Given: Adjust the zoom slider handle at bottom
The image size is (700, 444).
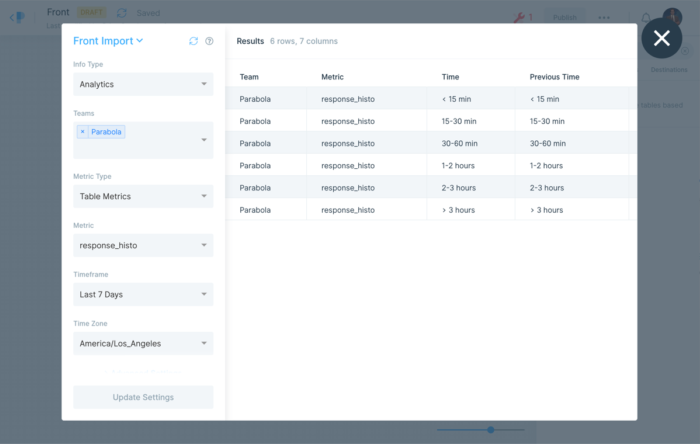Looking at the screenshot, I should tap(491, 430).
